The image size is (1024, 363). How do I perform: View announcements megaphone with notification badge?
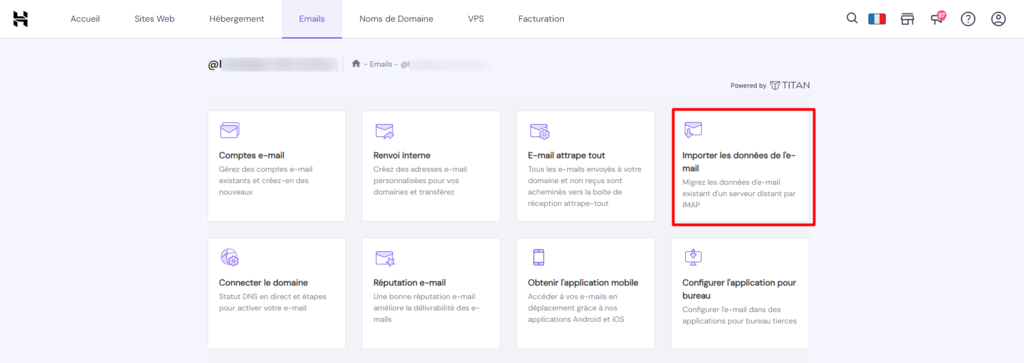938,18
